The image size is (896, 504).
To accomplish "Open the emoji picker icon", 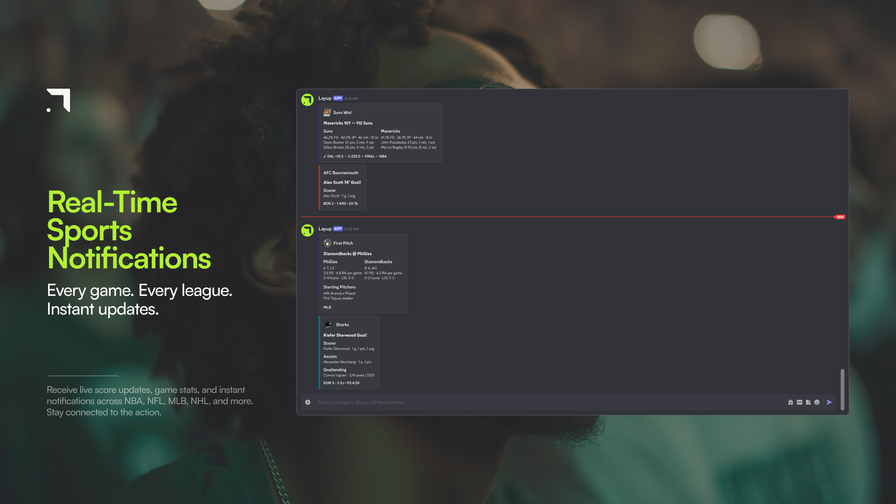I will (817, 402).
